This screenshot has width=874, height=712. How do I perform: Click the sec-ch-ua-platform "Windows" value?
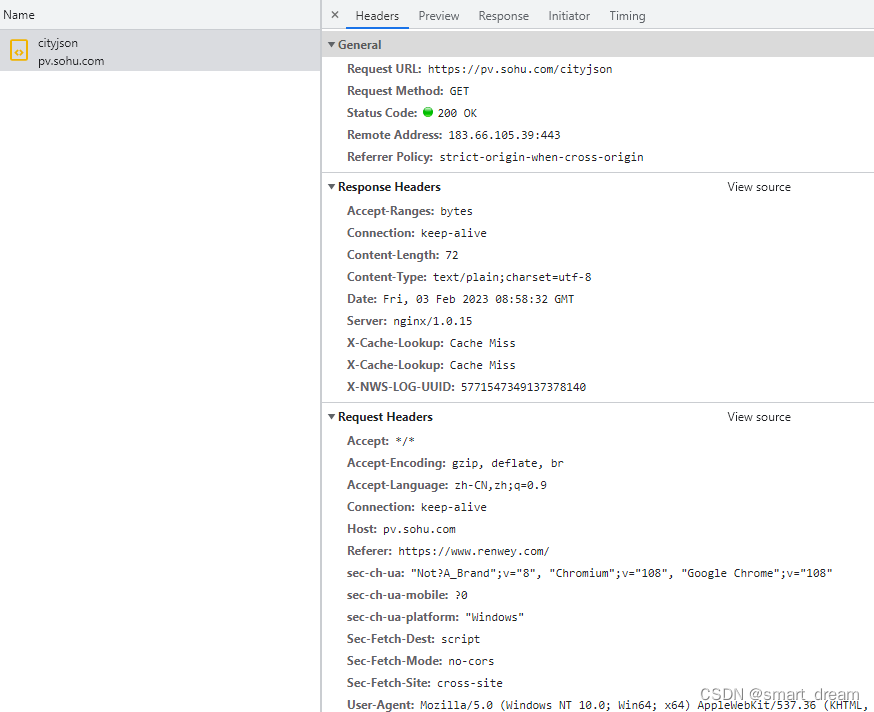(494, 617)
